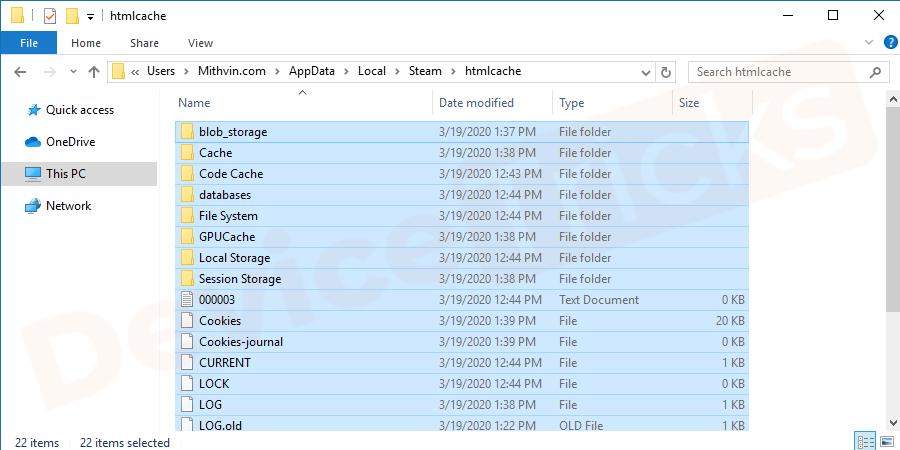900x450 pixels.
Task: Click the Mithvin.com breadcrumb segment
Action: click(232, 71)
